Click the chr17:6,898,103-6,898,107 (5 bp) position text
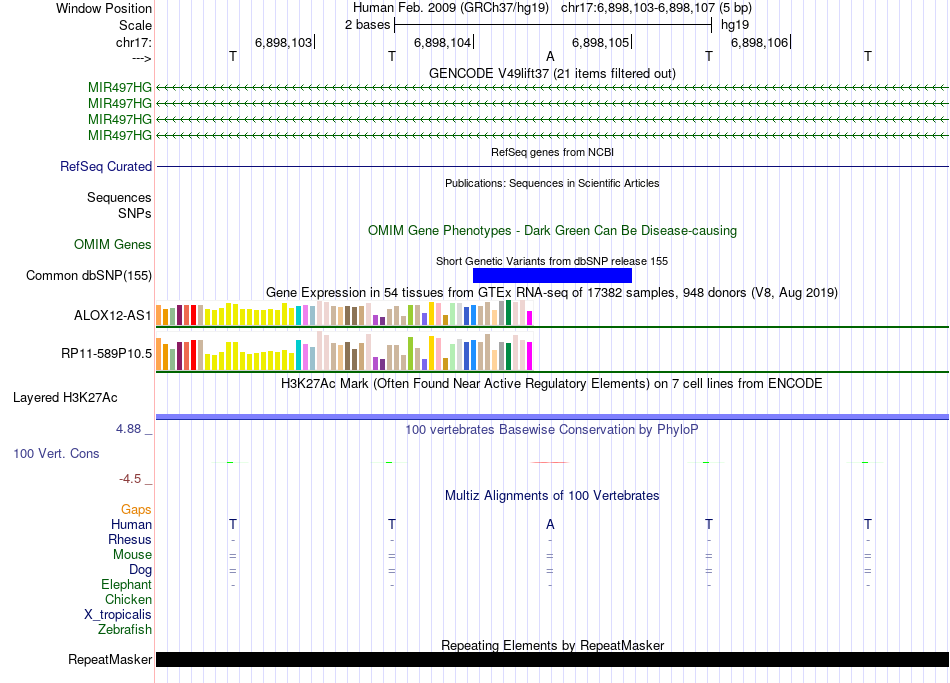Image resolution: width=950 pixels, height=683 pixels. point(656,8)
